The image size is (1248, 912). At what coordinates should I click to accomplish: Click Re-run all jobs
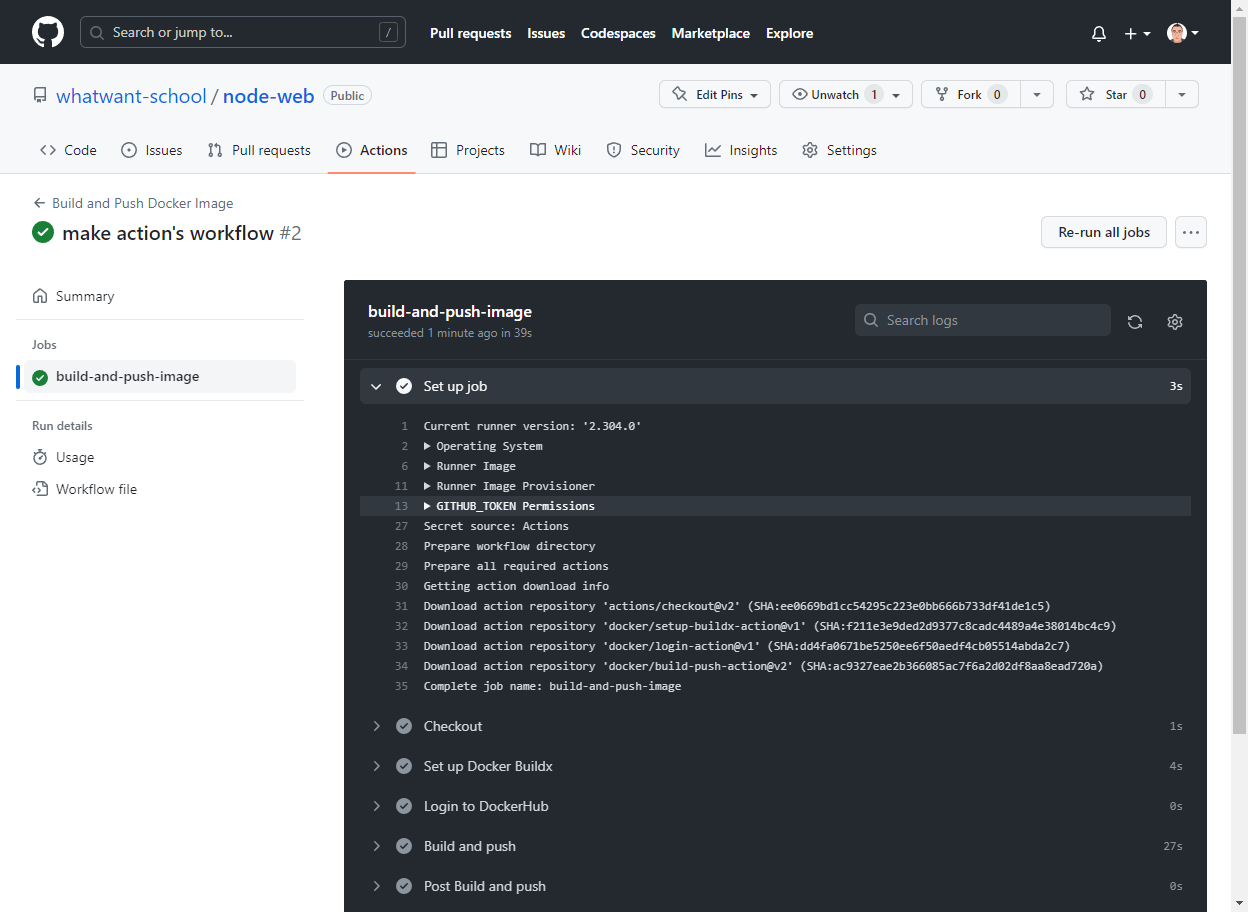pyautogui.click(x=1104, y=232)
